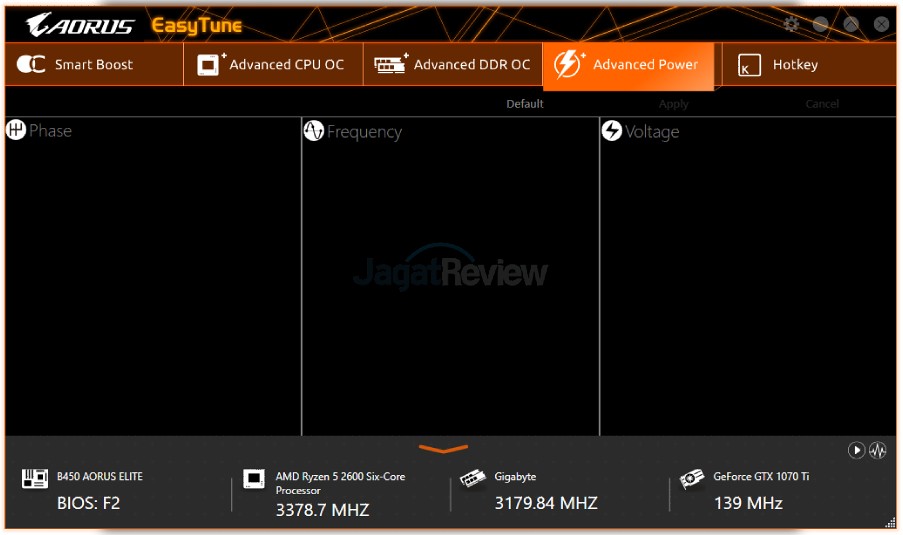Click the CPU processor icon
This screenshot has width=903, height=535.
[253, 478]
